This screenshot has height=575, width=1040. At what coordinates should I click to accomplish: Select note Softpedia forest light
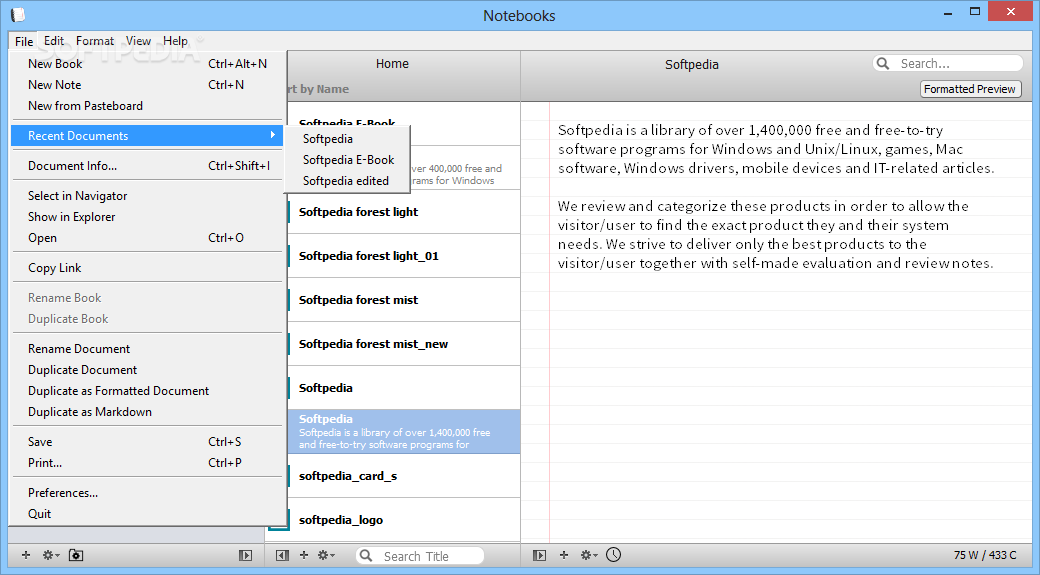click(403, 212)
